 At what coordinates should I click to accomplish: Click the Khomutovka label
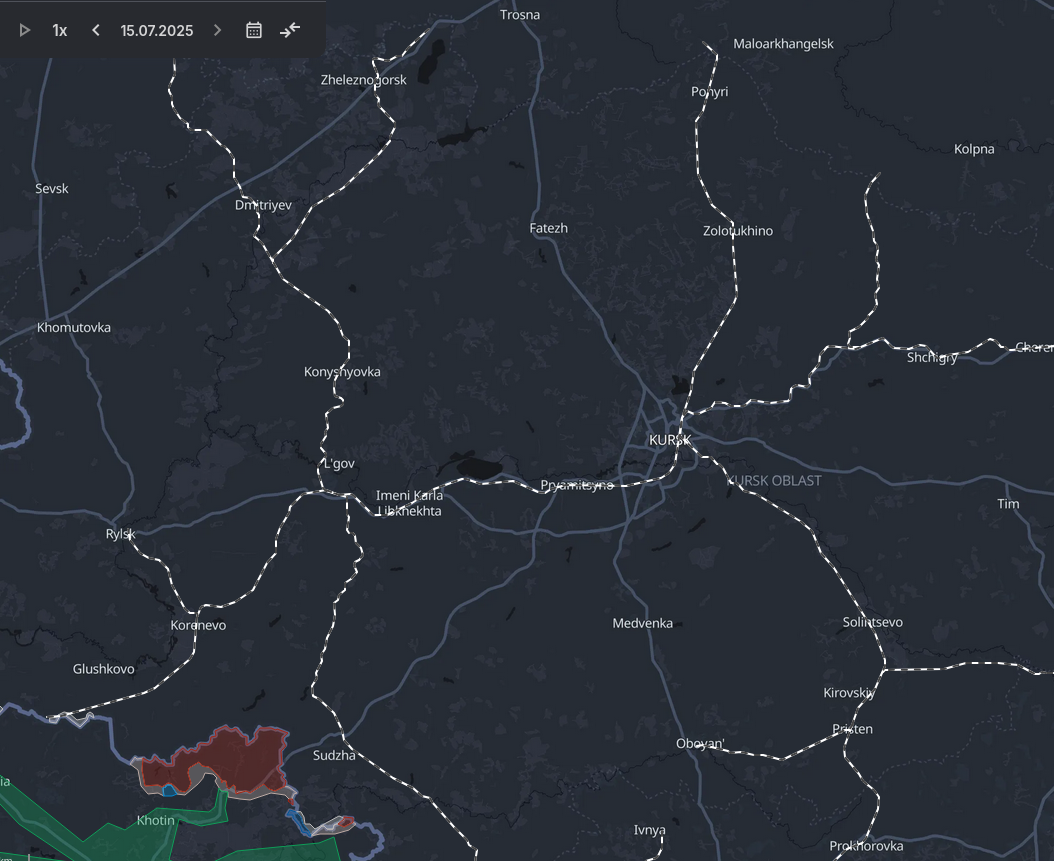[x=74, y=327]
